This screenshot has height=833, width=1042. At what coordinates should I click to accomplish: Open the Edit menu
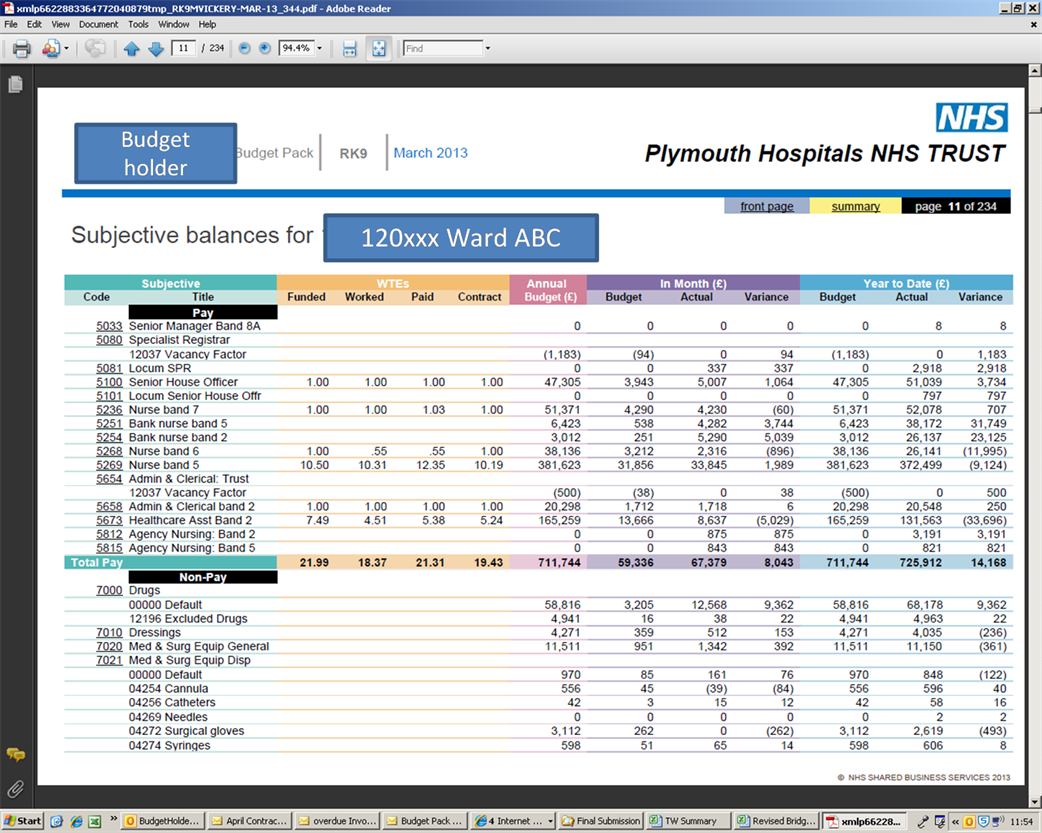pyautogui.click(x=34, y=25)
